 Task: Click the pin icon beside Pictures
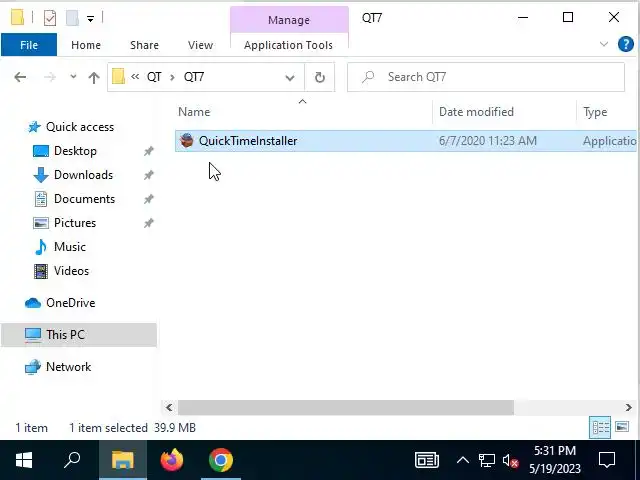point(149,223)
